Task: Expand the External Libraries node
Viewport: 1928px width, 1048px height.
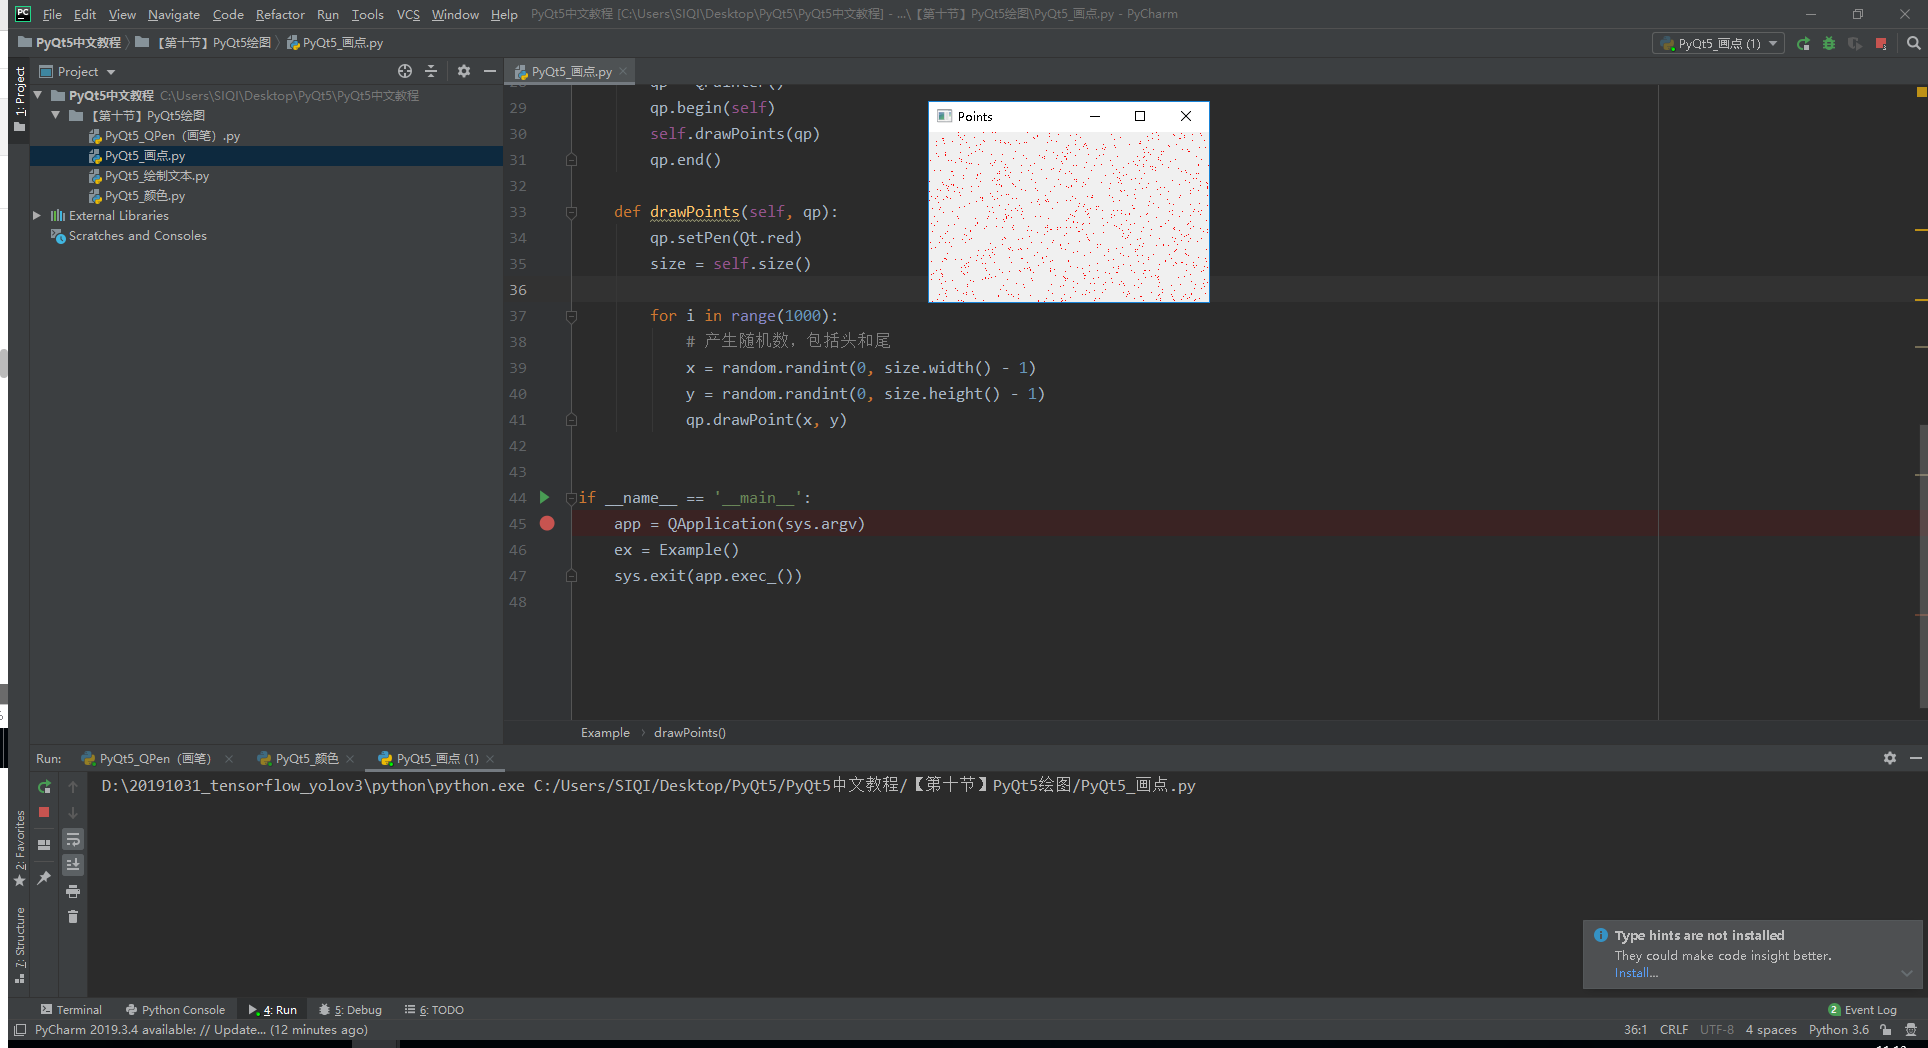Action: tap(36, 215)
